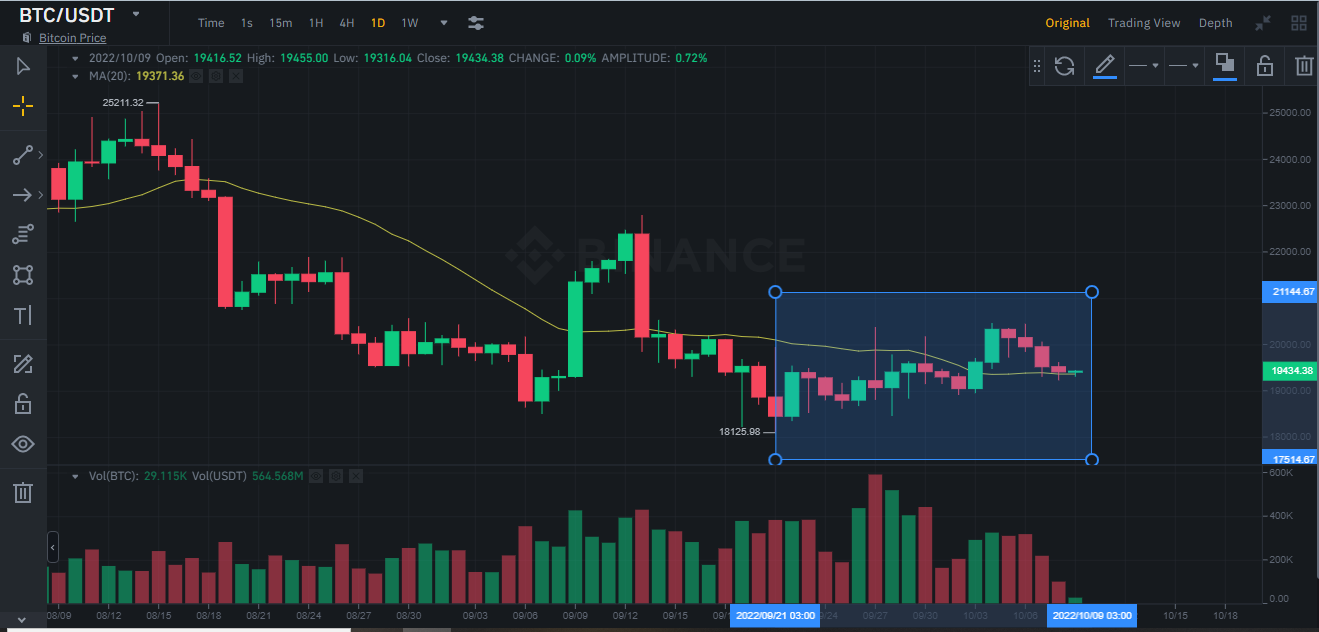Select the 1D interval
Screen dimensions: 1319x632
click(x=378, y=23)
